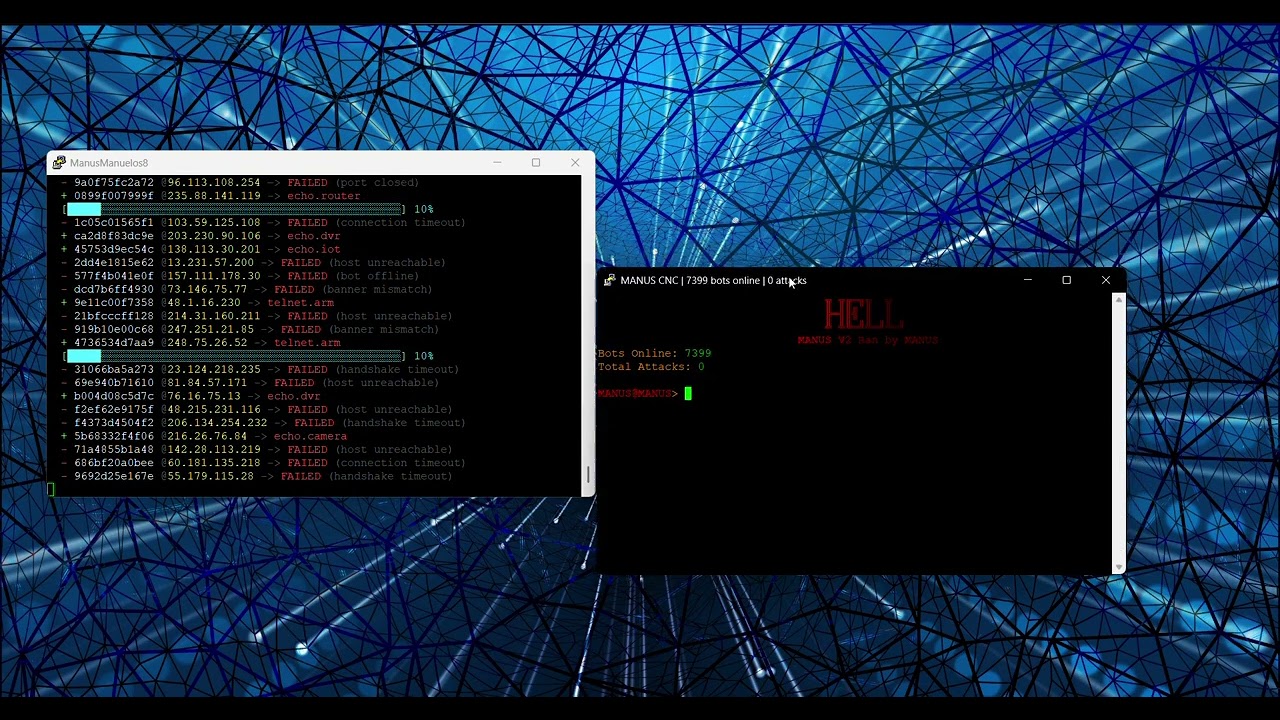This screenshot has width=1280, height=720.
Task: Click the scroll-down arrow in MANUS CNC window
Action: (1119, 567)
